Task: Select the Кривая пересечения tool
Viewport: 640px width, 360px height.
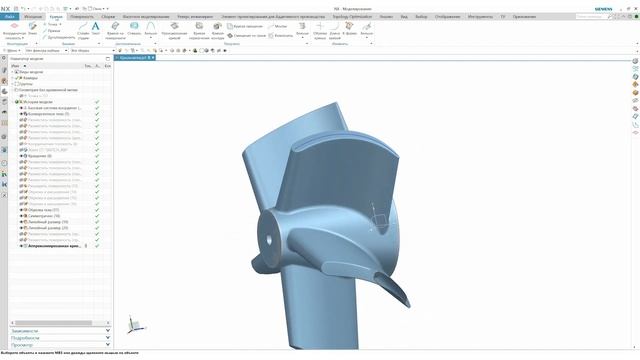Action: (x=199, y=31)
